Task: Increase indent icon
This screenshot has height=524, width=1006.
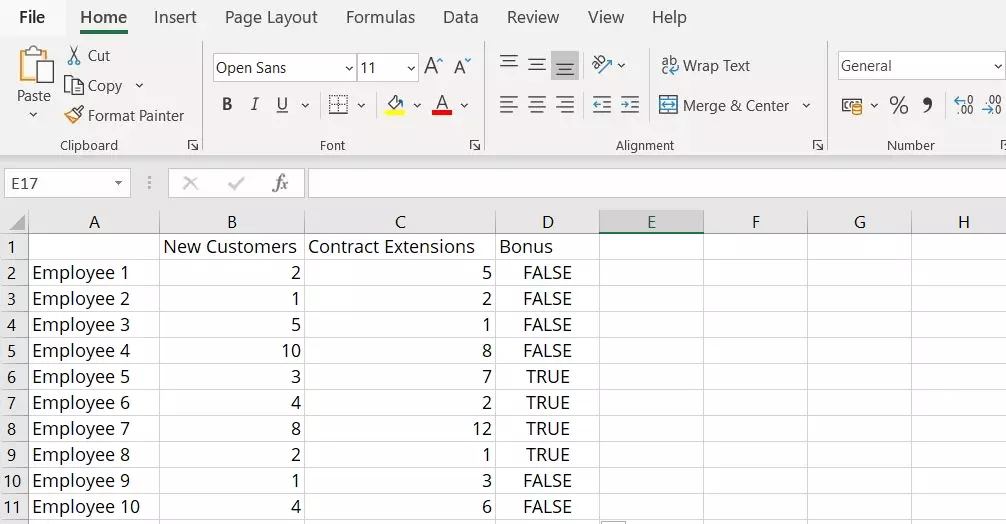Action: (x=630, y=105)
